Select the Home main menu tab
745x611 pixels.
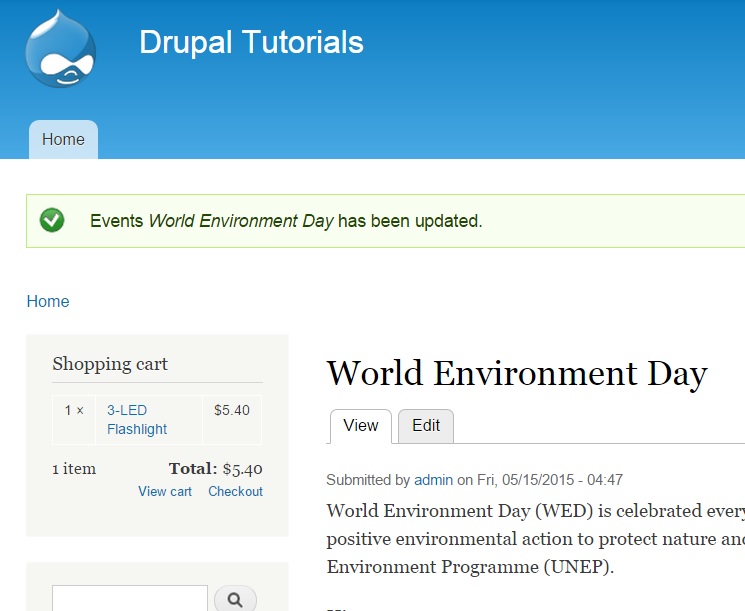tap(63, 139)
